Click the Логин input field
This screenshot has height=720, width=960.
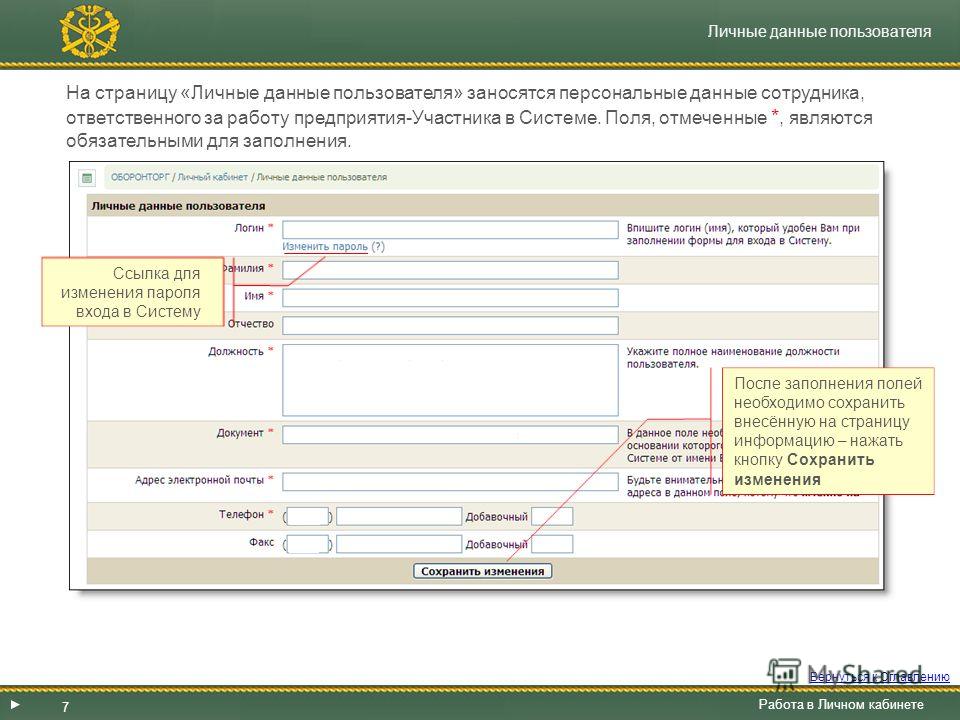[x=450, y=230]
